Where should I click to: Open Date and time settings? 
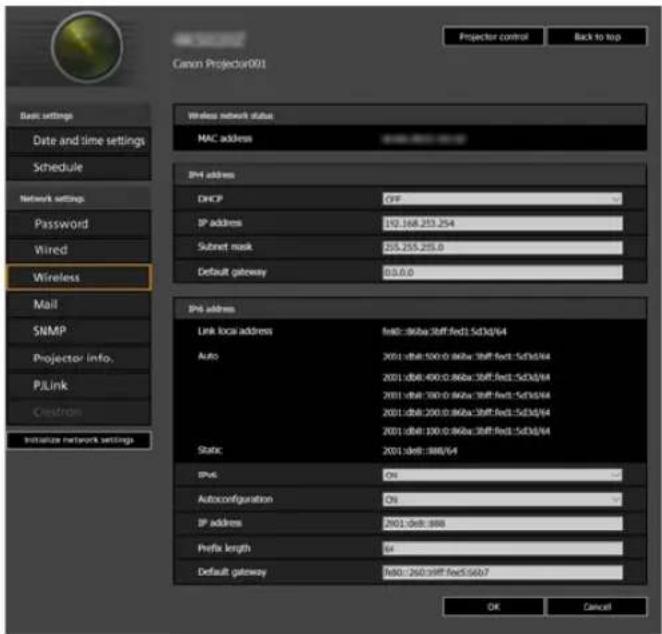pos(79,141)
